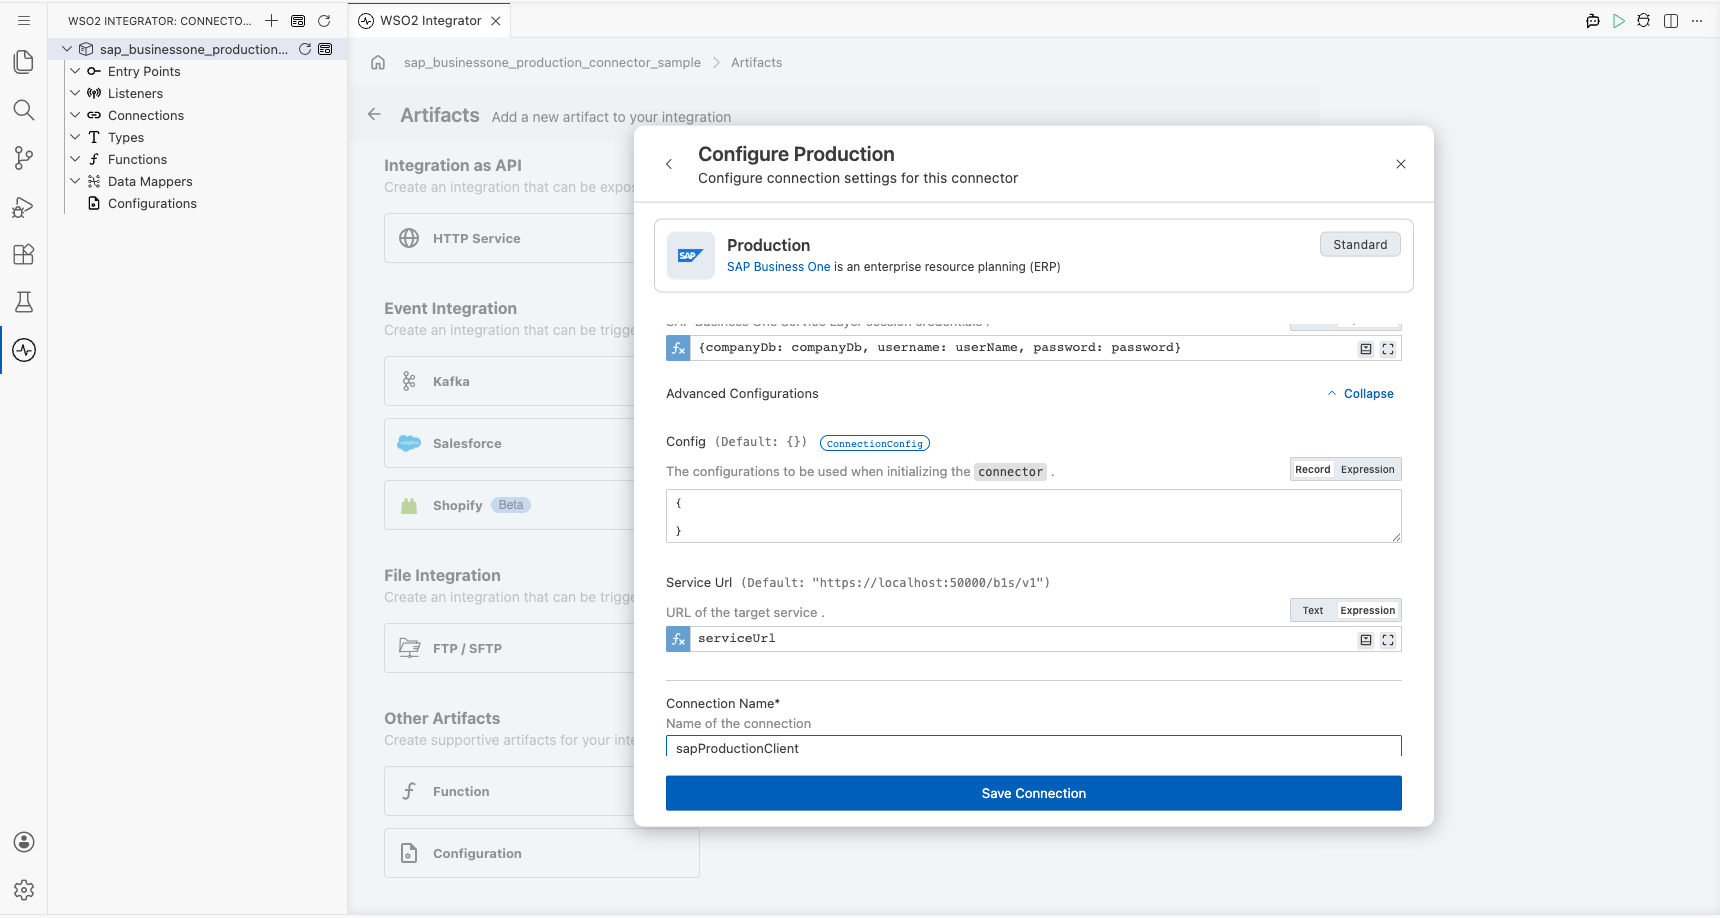Expand Listeners tree node
Screen dimensions: 1720x918
click(x=75, y=93)
